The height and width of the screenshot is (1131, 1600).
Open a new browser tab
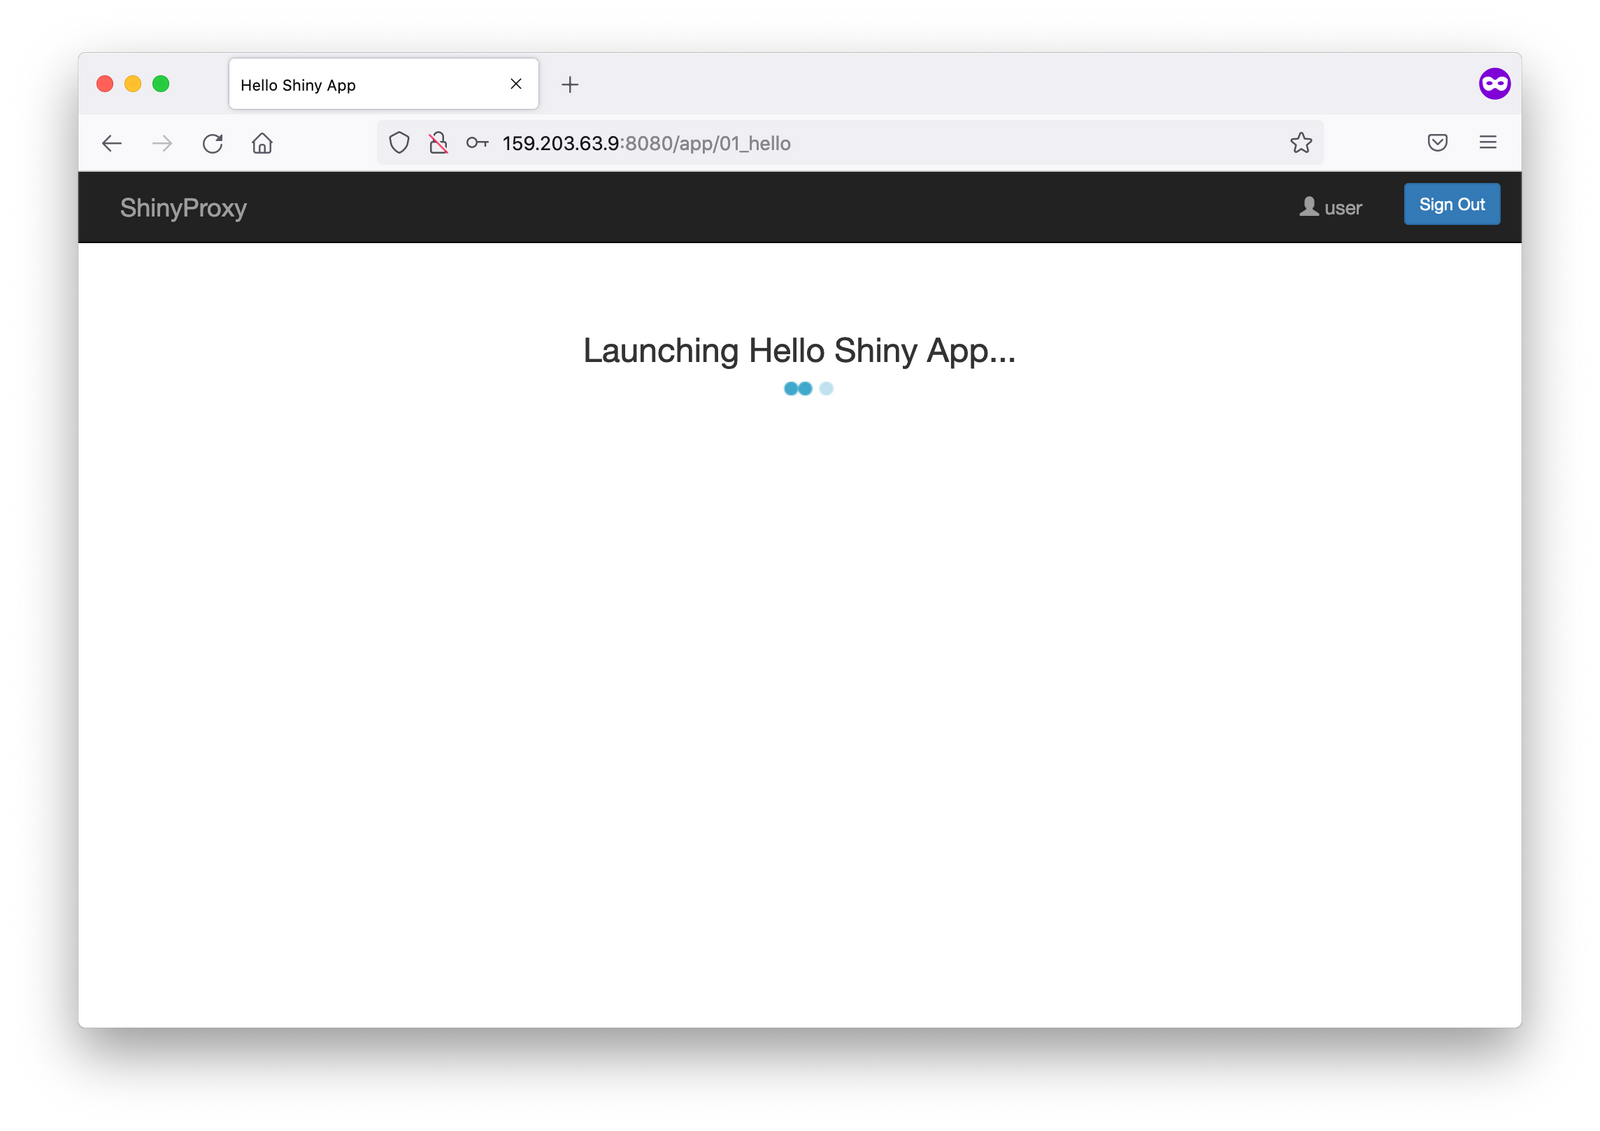point(570,84)
